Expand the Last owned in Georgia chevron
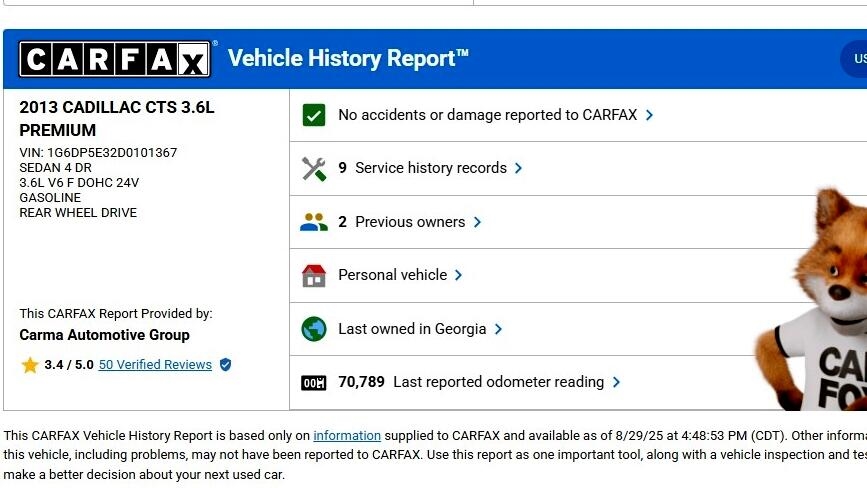The width and height of the screenshot is (867, 488). [x=499, y=329]
